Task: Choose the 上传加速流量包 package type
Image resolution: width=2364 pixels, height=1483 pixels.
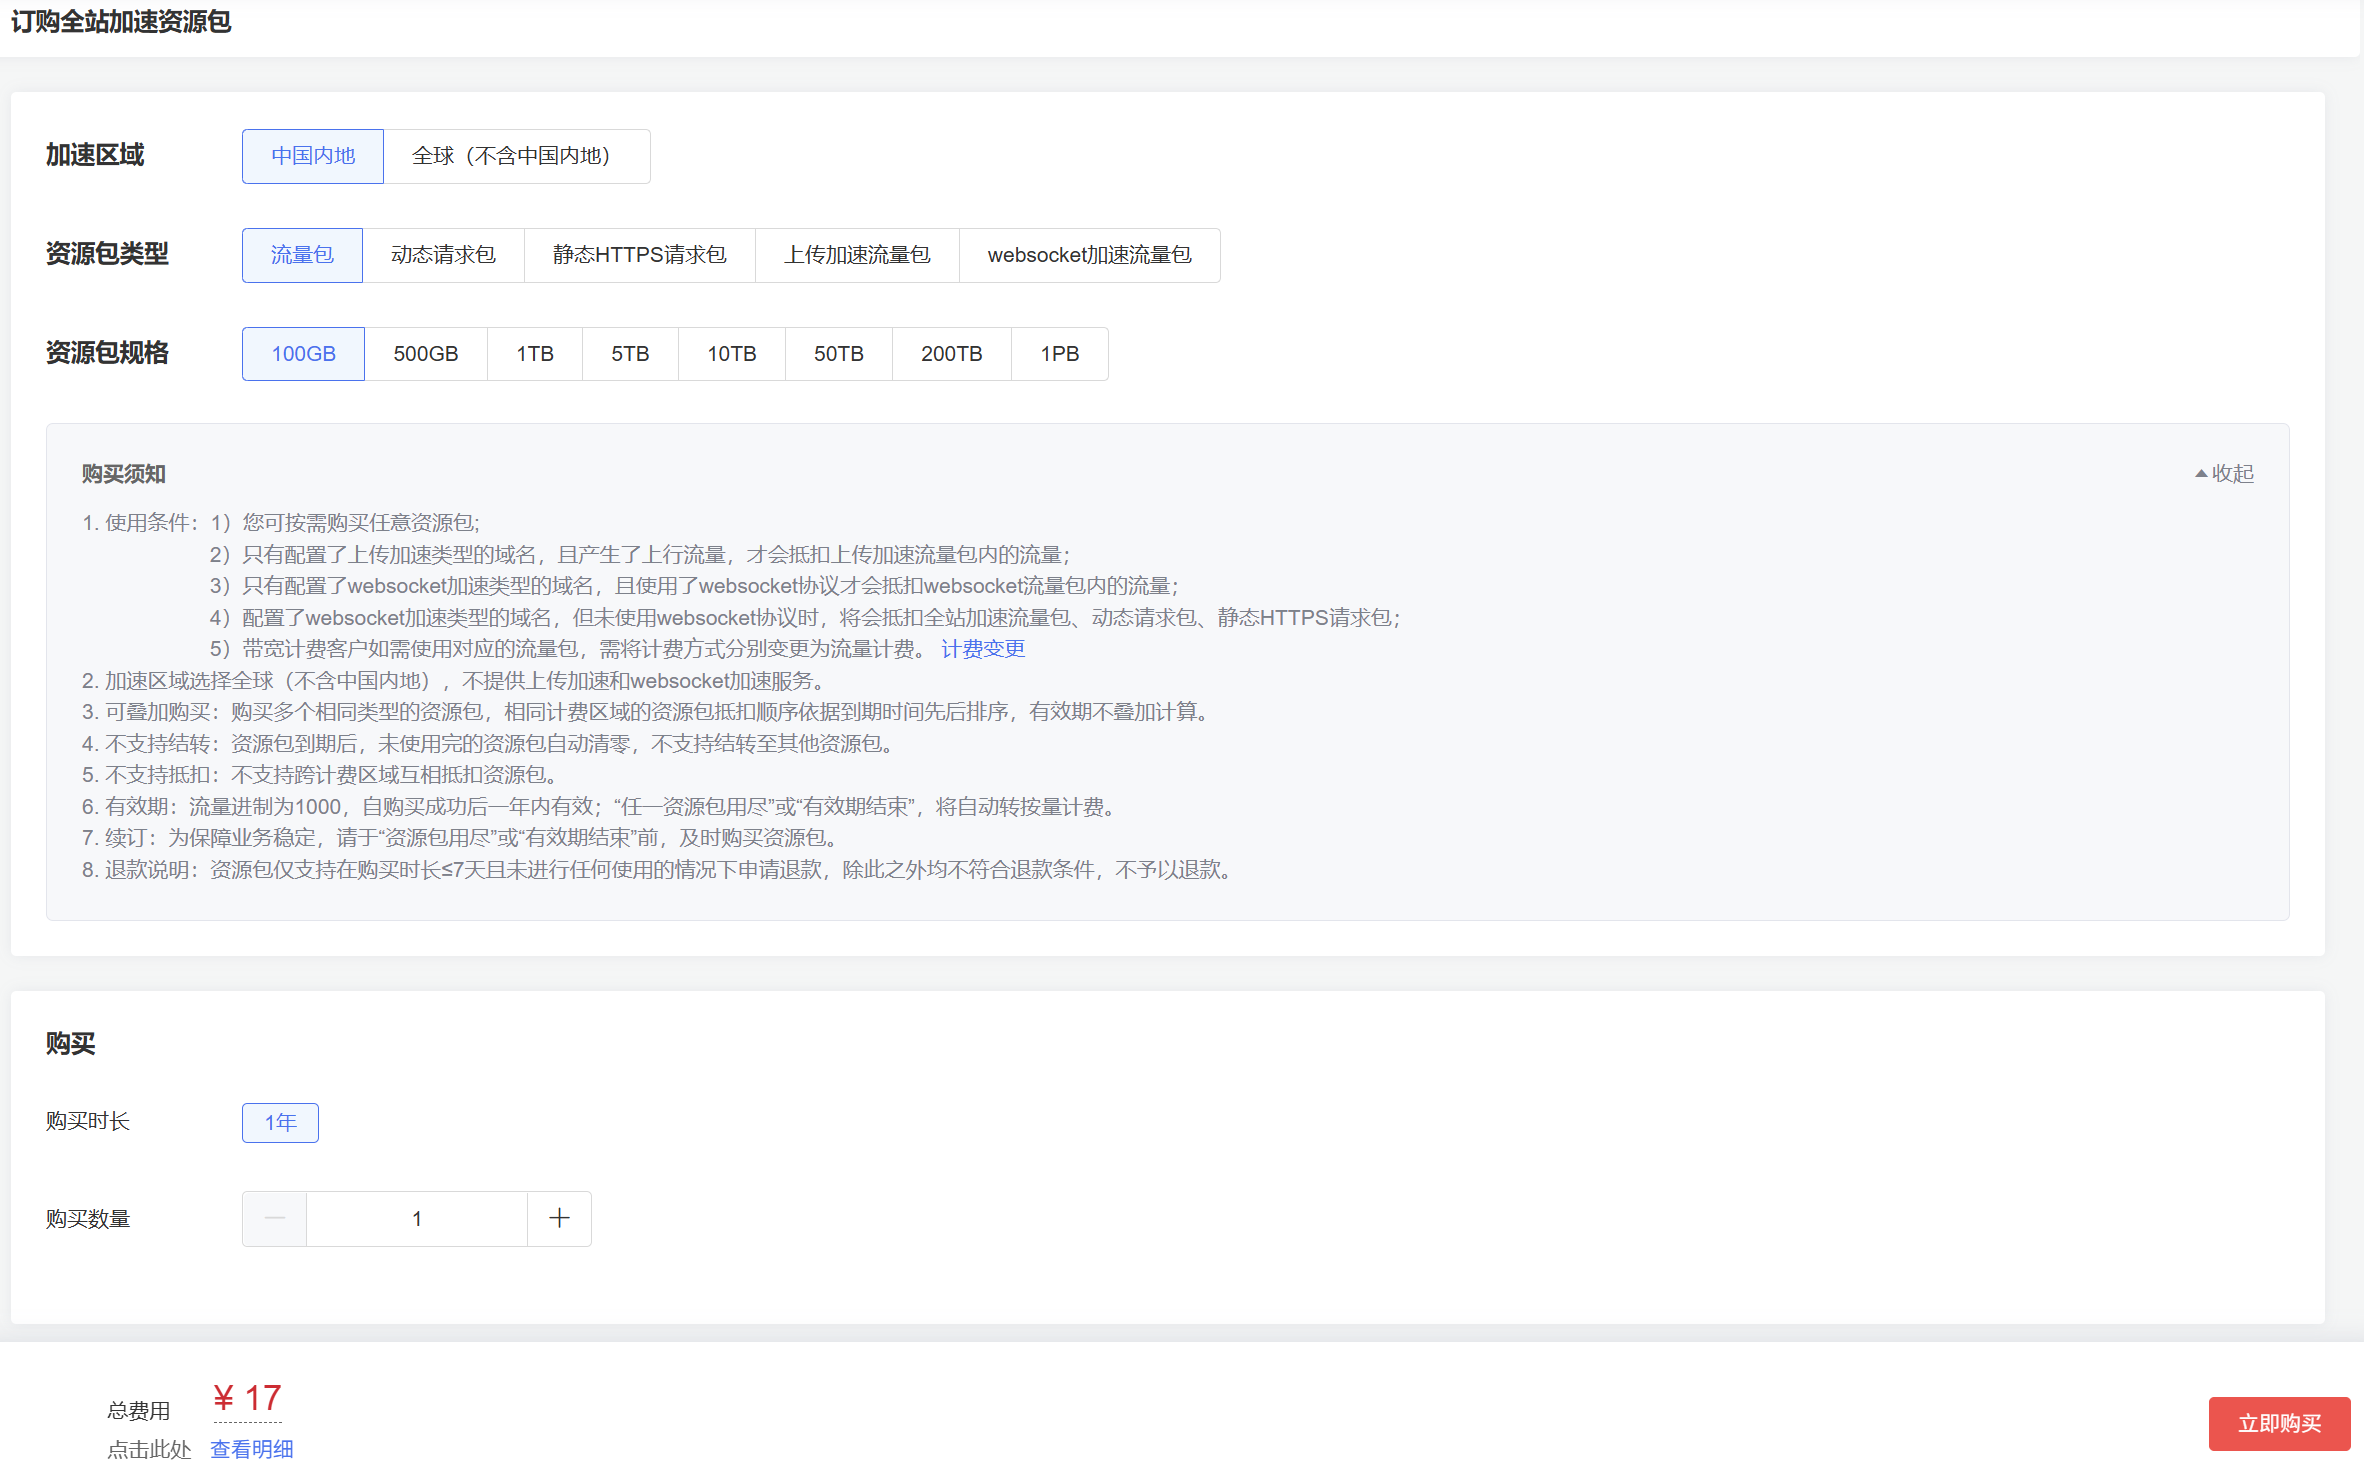Action: (857, 255)
